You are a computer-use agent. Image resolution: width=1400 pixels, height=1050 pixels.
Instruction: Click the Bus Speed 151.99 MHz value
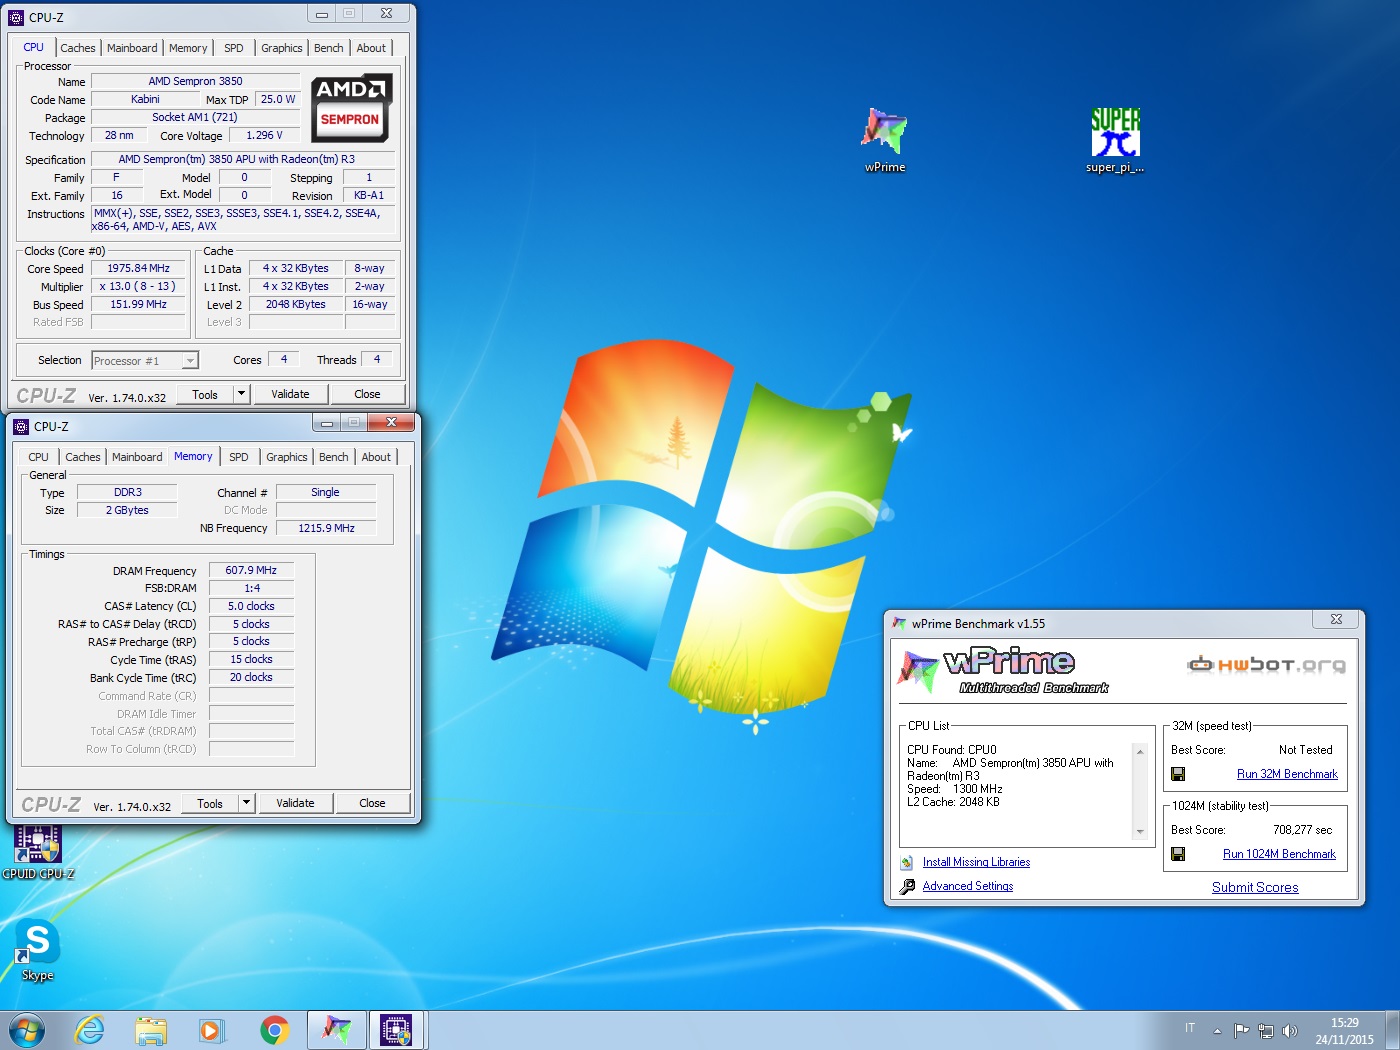click(139, 304)
